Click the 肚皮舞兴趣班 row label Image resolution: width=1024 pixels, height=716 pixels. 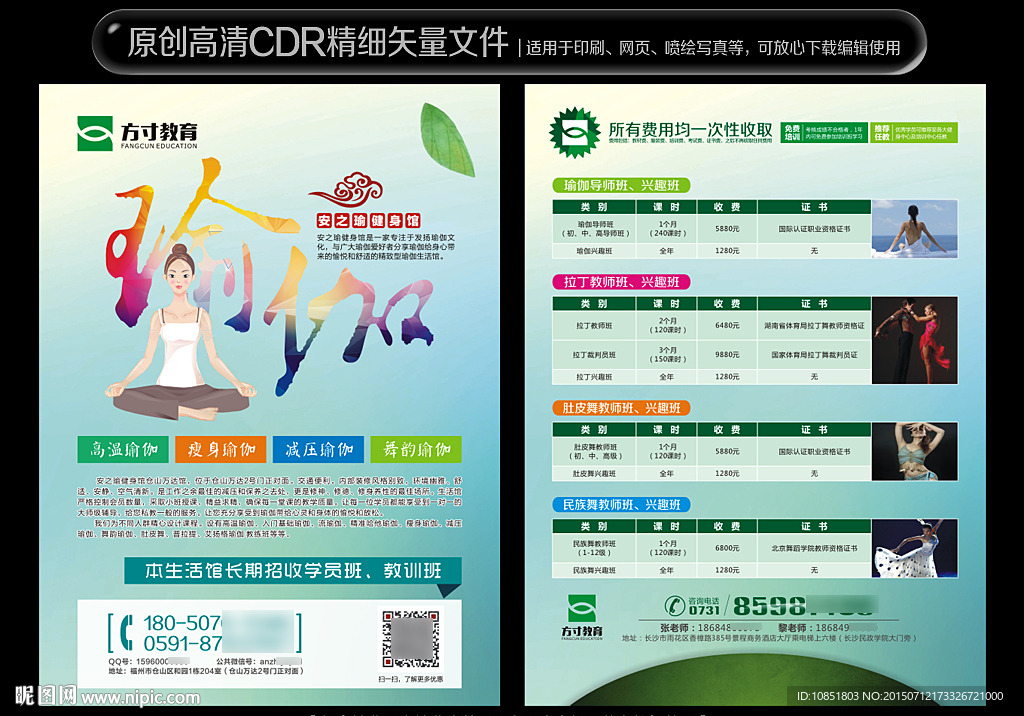pyautogui.click(x=594, y=474)
